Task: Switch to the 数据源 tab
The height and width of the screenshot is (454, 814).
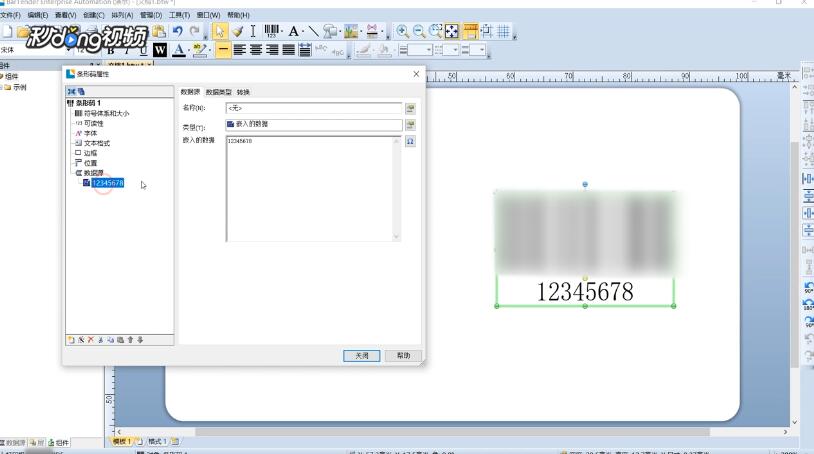Action: pos(190,92)
